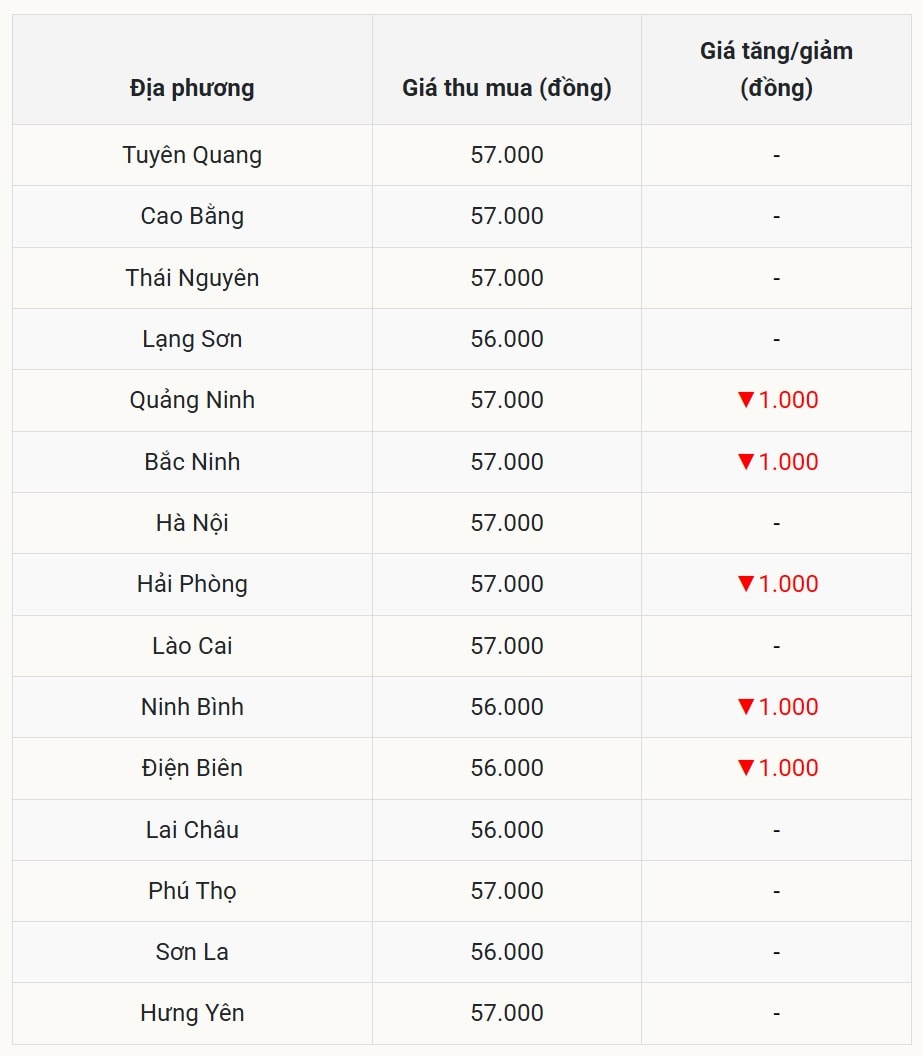Click the red down arrow for Điện Biên
The image size is (923, 1056).
point(745,768)
